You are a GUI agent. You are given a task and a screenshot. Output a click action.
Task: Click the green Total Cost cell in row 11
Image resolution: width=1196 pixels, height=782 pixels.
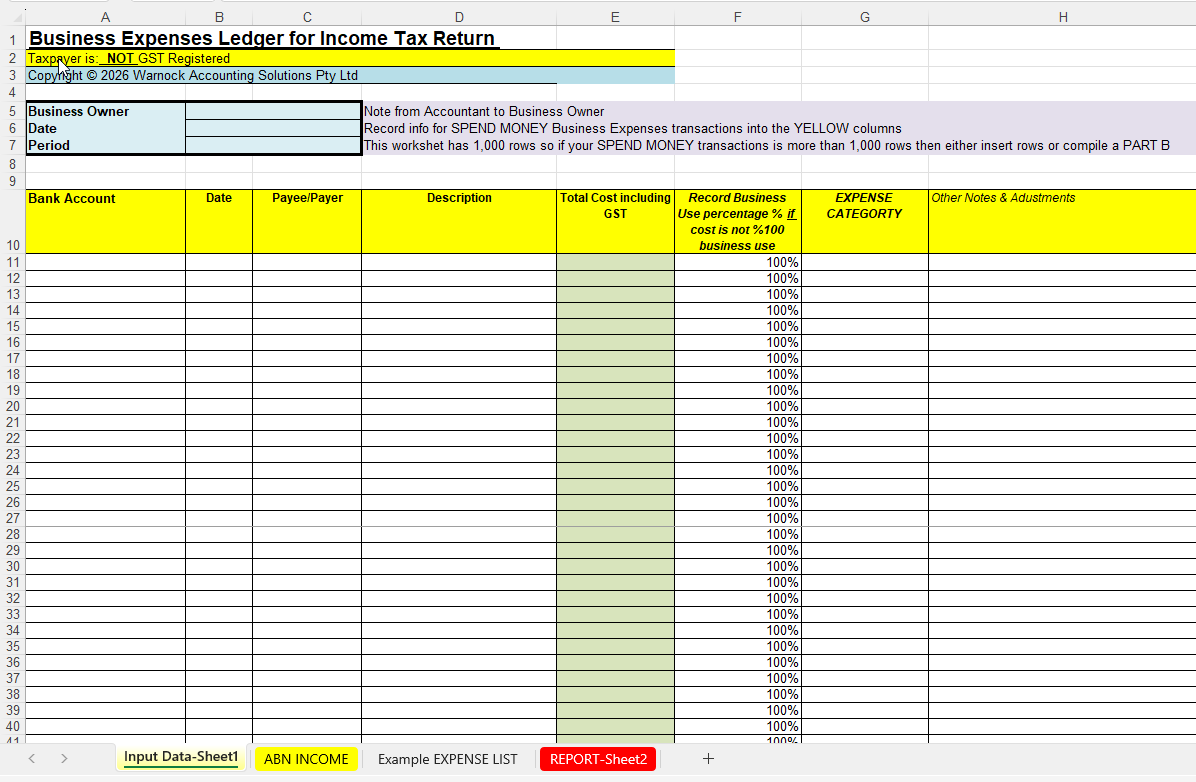point(615,262)
